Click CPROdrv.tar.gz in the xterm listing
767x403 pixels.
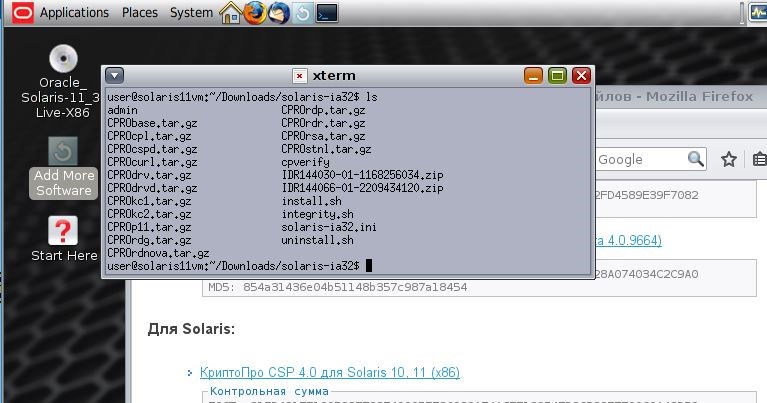click(149, 175)
